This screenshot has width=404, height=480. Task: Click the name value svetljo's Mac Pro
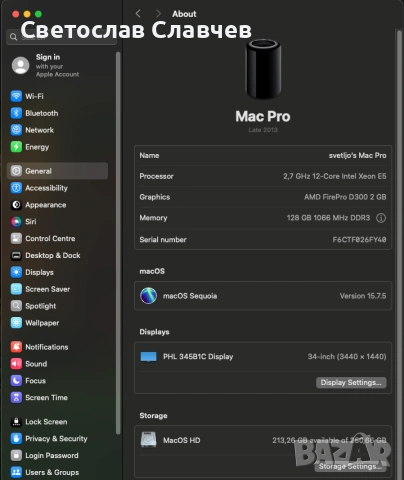358,155
